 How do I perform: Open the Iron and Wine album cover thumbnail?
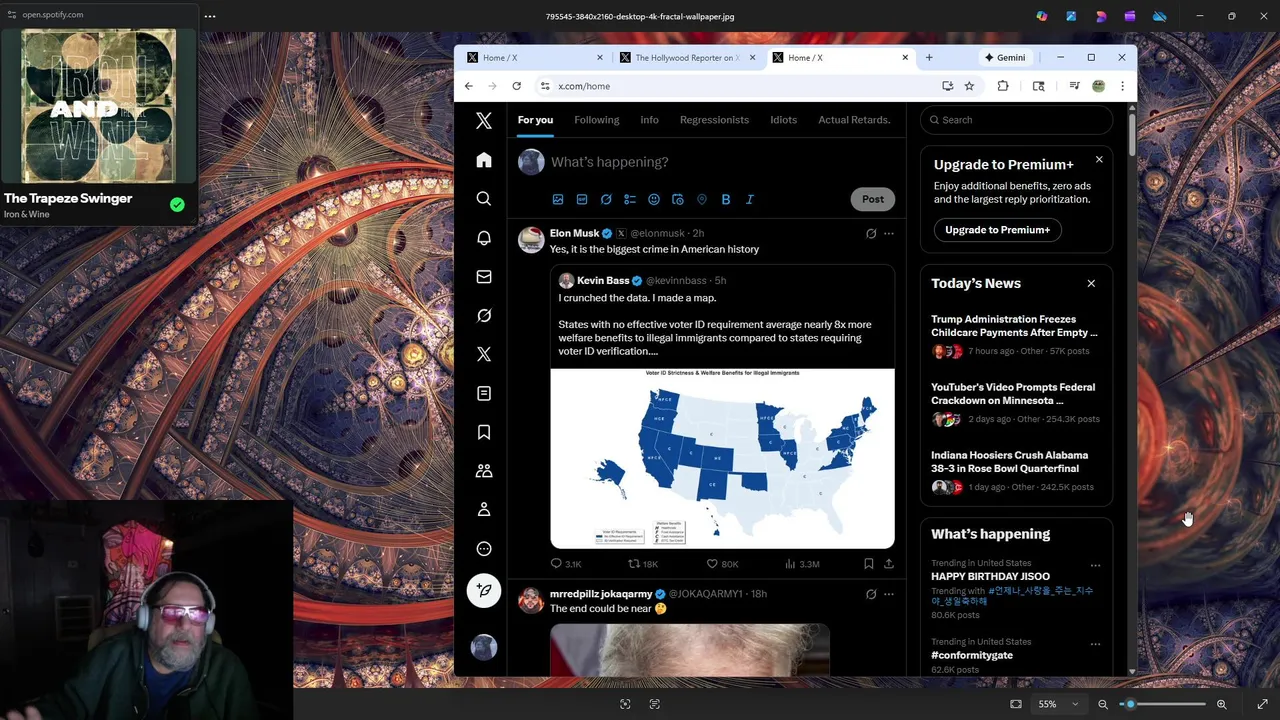click(99, 106)
